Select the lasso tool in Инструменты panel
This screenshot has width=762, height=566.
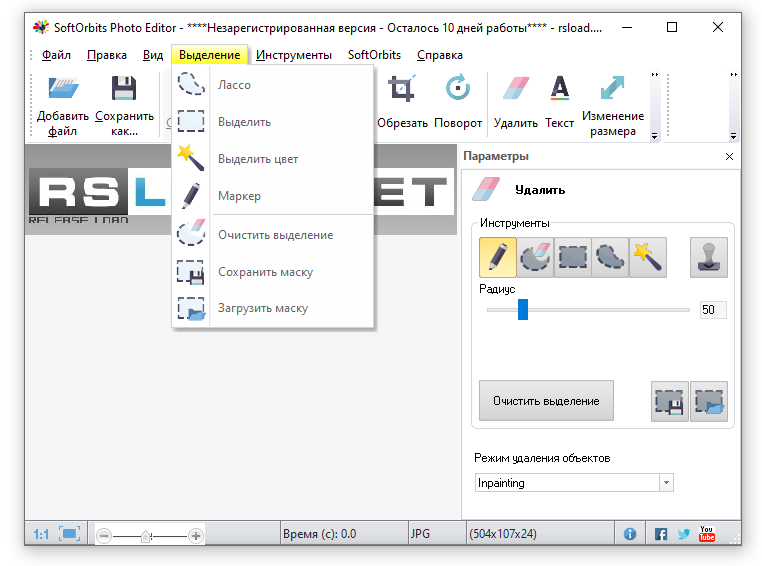click(610, 257)
